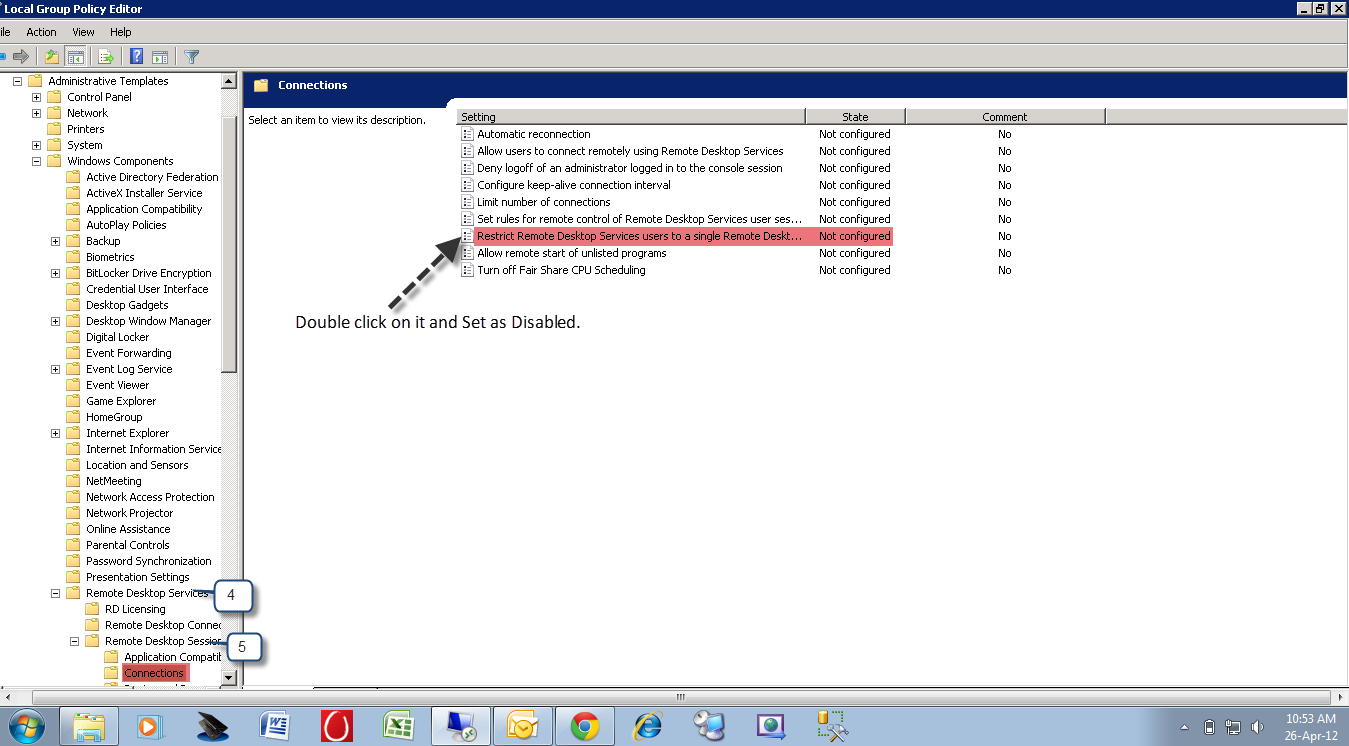The image size is (1349, 746).
Task: Click the Export List toolbar icon
Action: tap(104, 57)
